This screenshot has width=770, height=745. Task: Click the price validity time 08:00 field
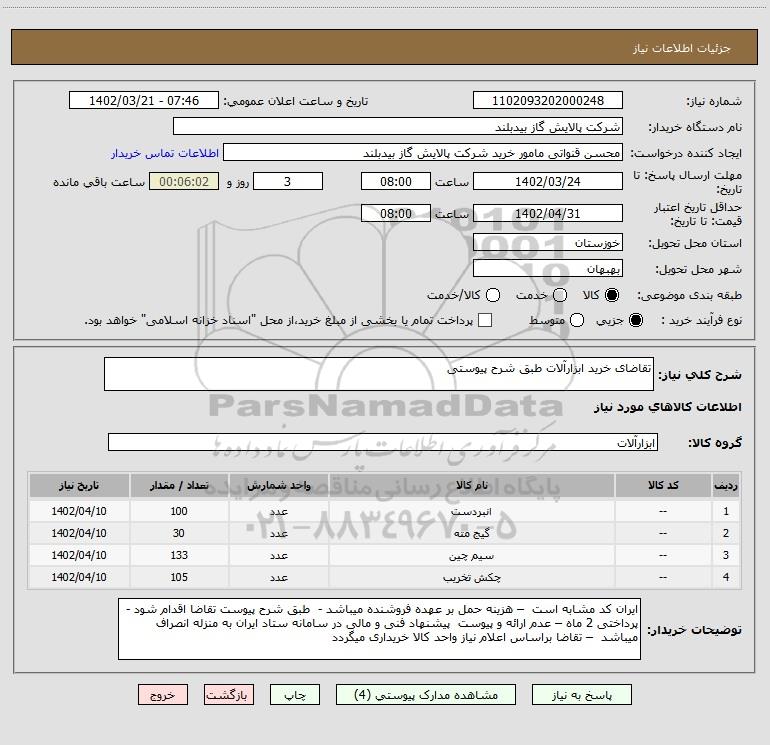click(396, 213)
